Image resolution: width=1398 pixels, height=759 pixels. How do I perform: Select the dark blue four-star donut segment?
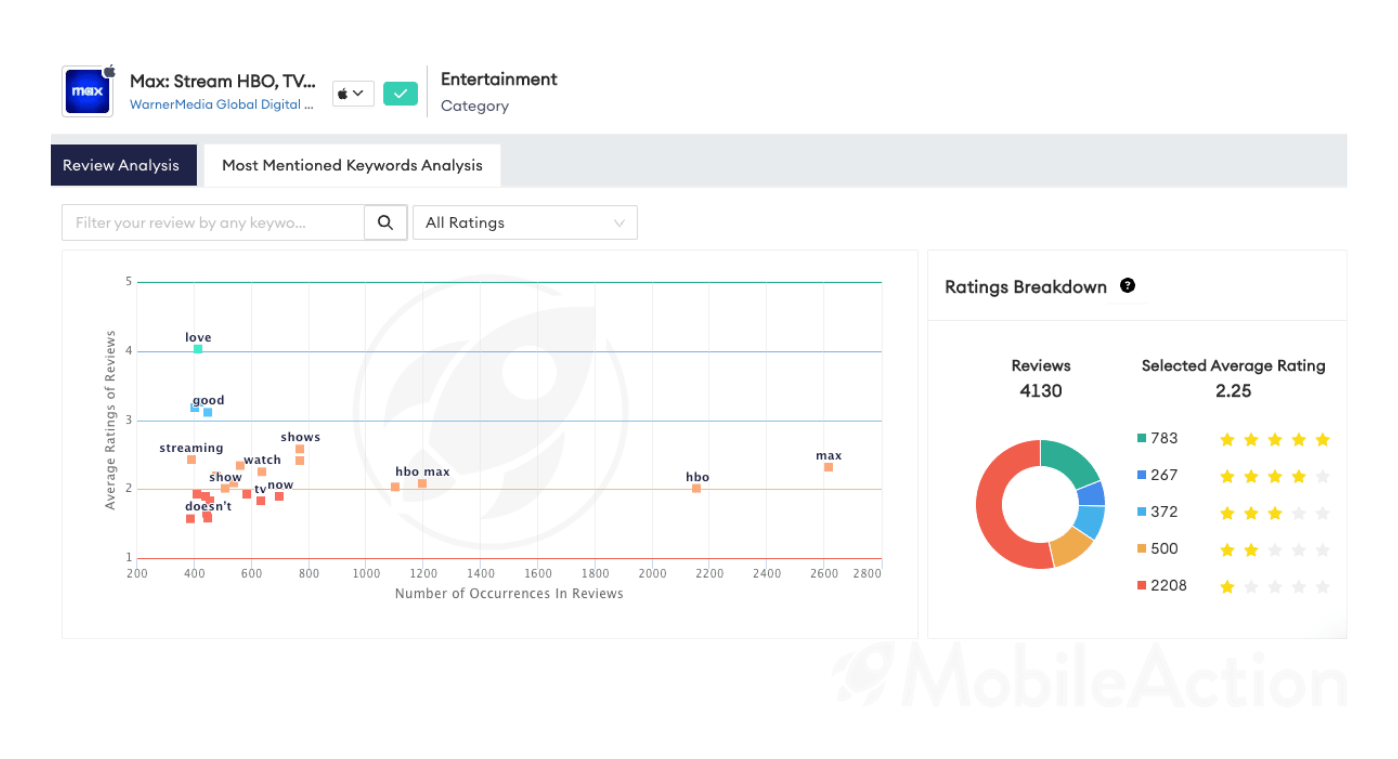click(x=1091, y=493)
